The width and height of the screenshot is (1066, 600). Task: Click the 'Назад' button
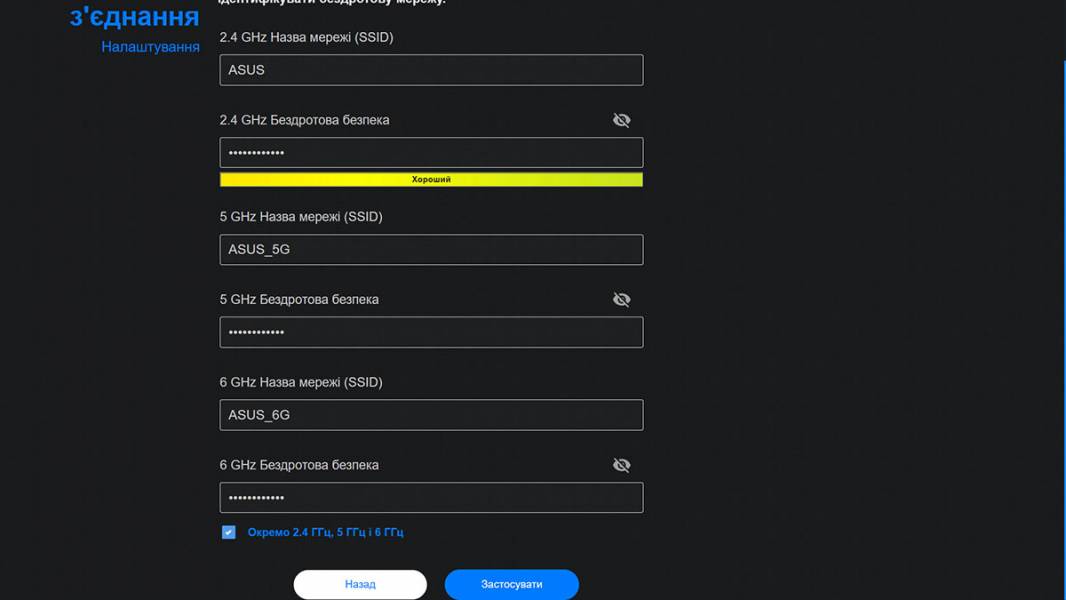(x=360, y=584)
